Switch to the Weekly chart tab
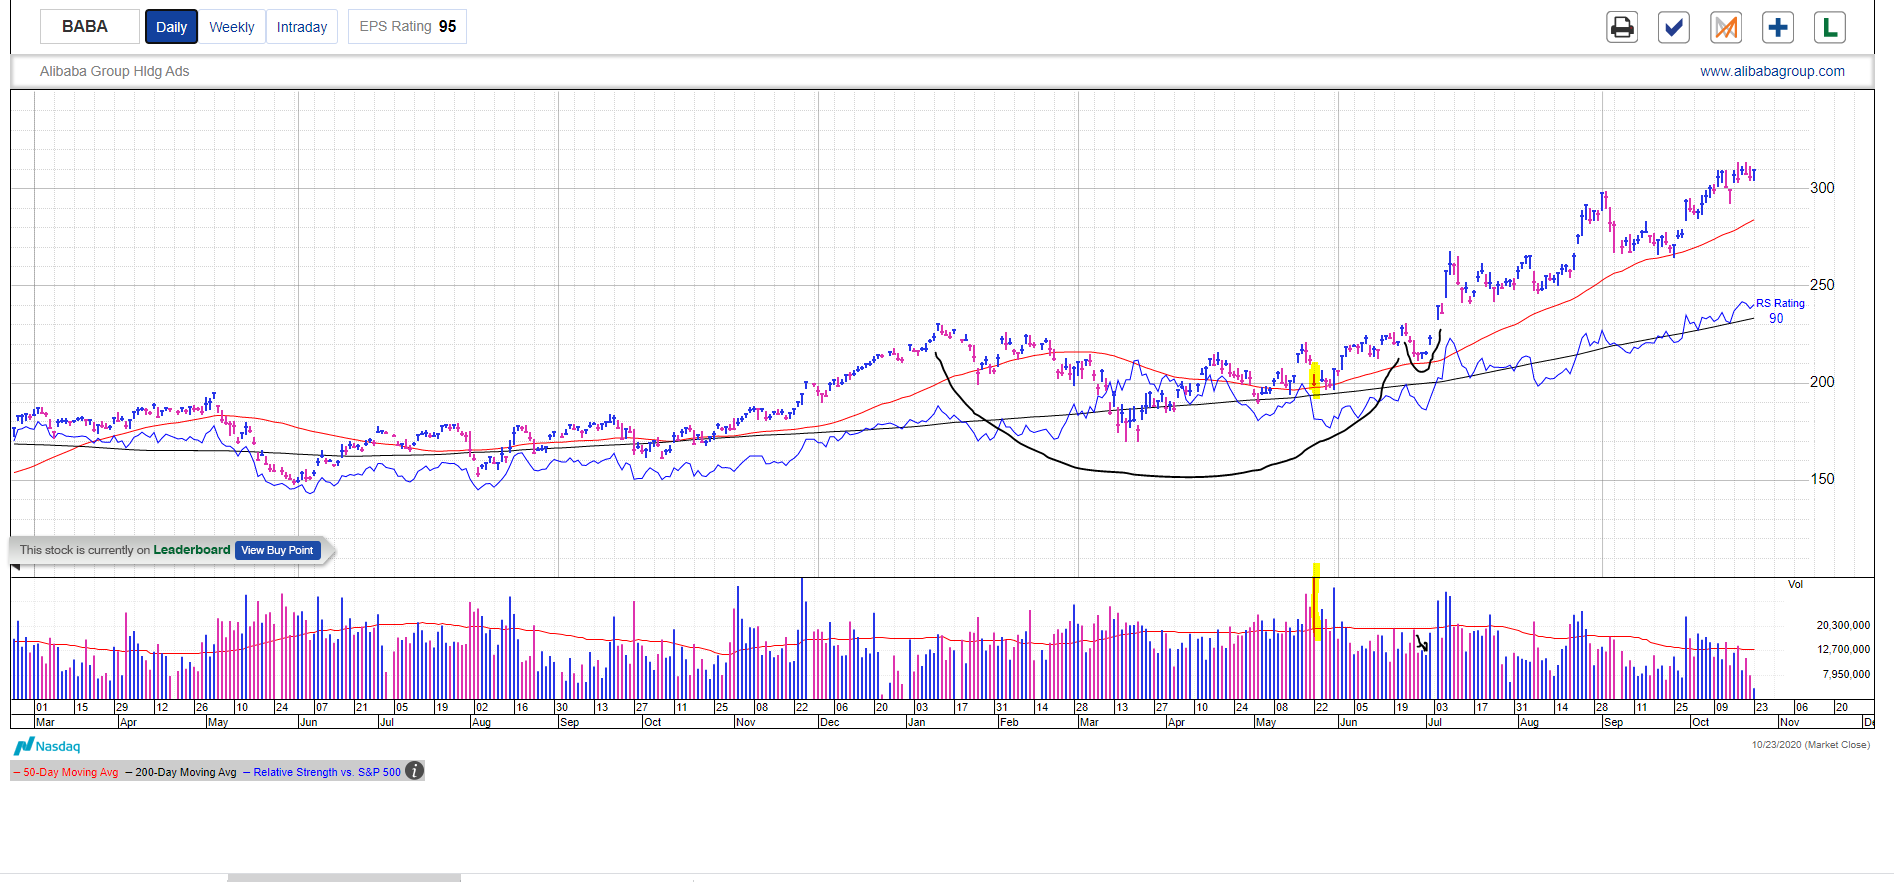The image size is (1894, 882). pyautogui.click(x=232, y=27)
